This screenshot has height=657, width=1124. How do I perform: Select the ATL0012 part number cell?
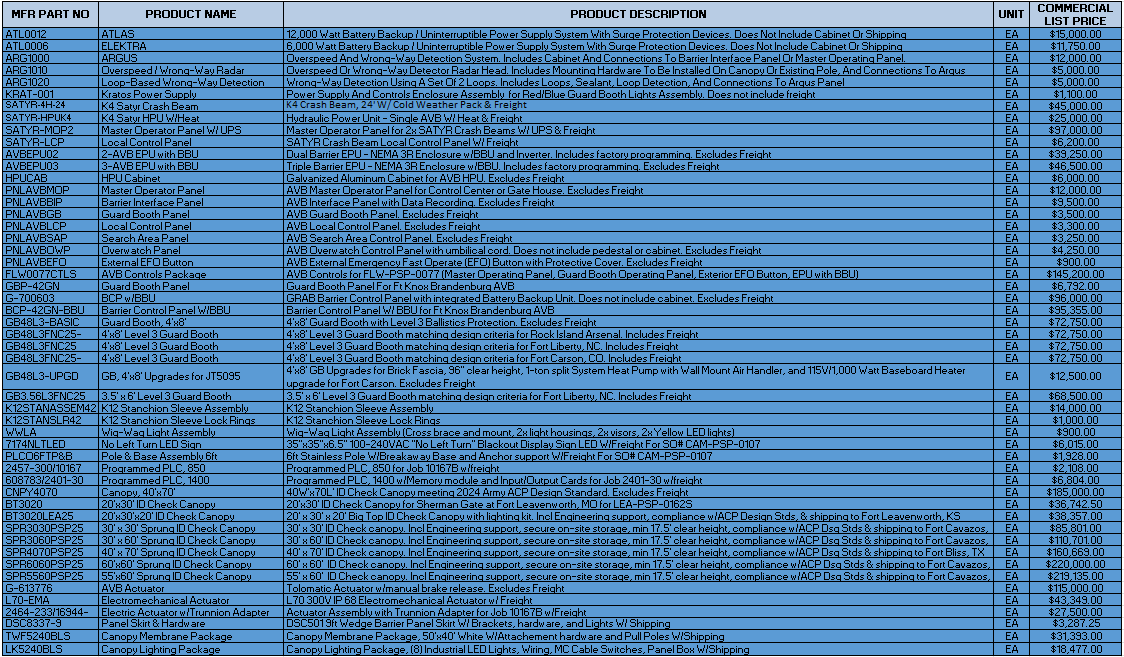[49, 34]
